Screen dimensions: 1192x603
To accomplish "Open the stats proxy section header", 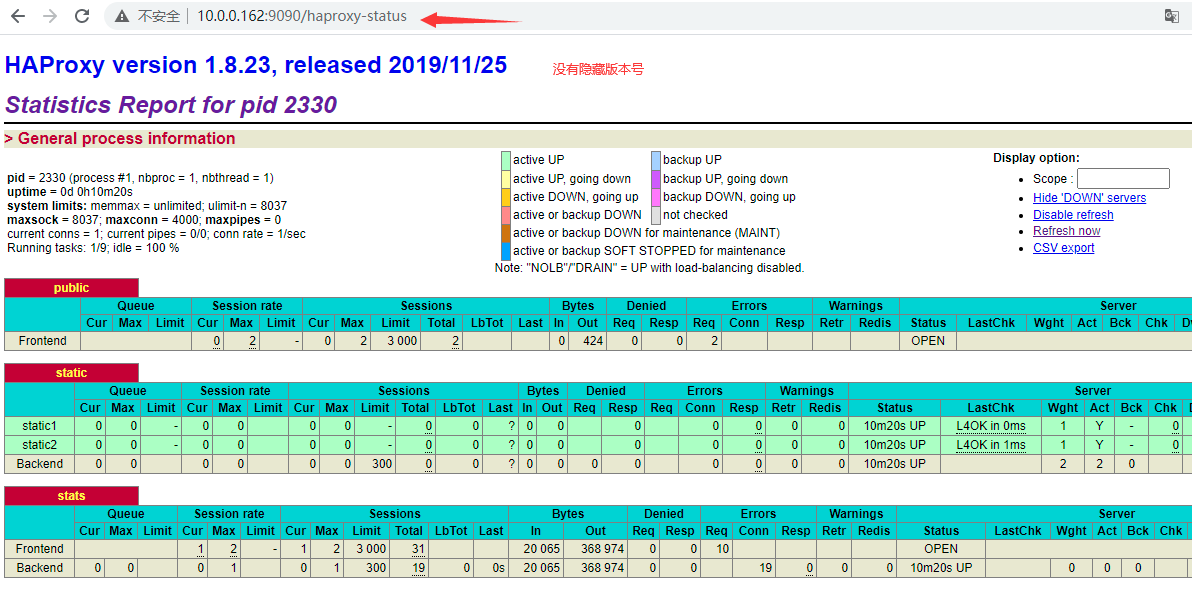I will click(71, 496).
